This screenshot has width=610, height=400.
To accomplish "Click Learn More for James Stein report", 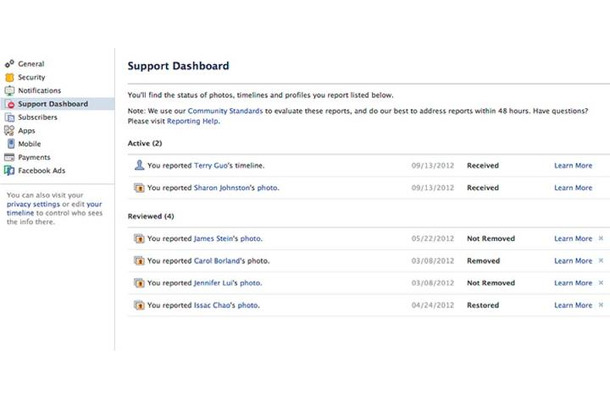I will pos(573,239).
